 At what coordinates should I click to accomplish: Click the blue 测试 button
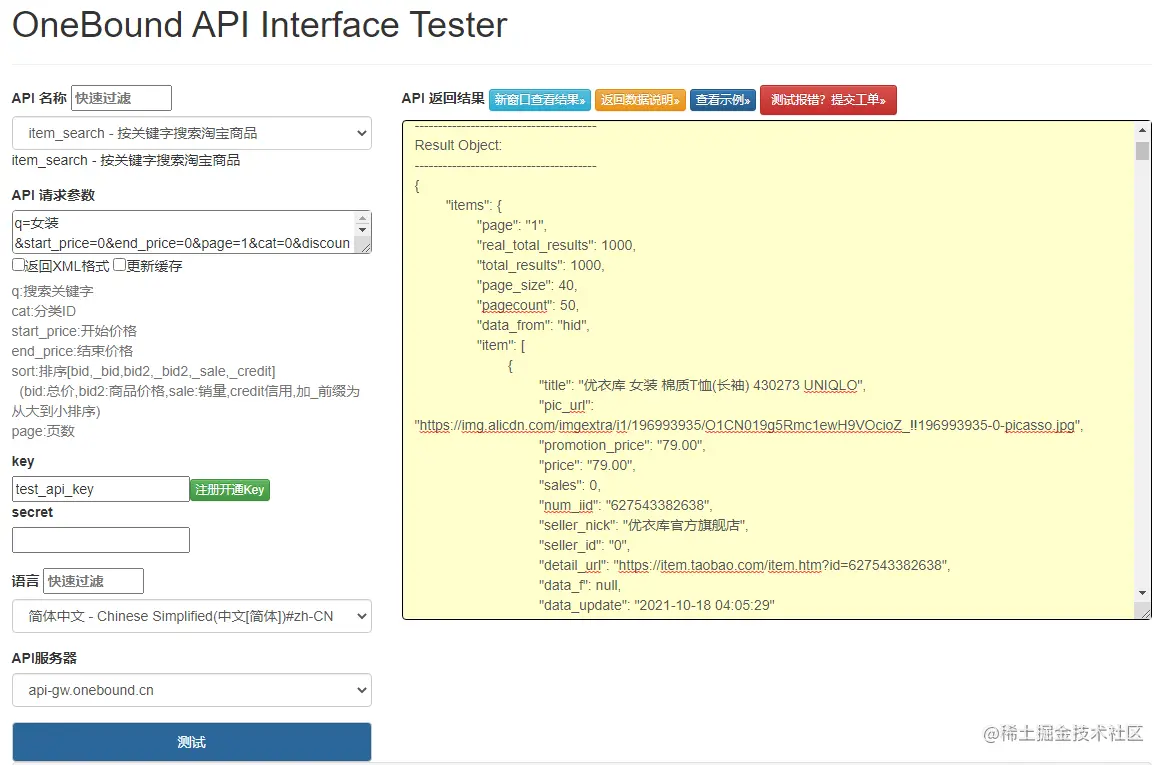(x=191, y=742)
